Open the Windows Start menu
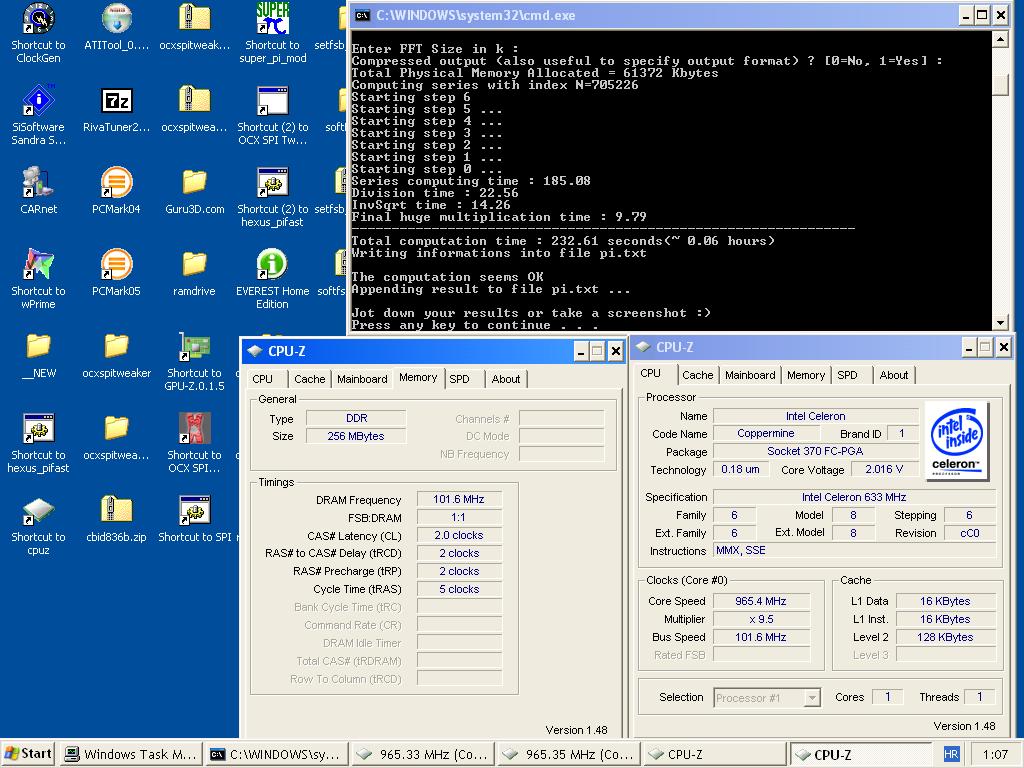1024x768 pixels. [x=28, y=754]
